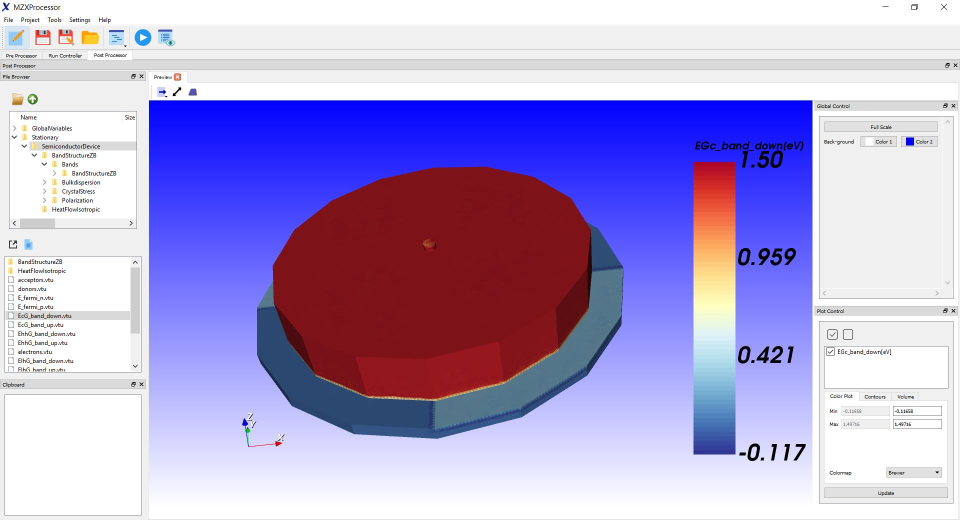Select the donors.vtu file
The width and height of the screenshot is (960, 520).
click(x=32, y=289)
